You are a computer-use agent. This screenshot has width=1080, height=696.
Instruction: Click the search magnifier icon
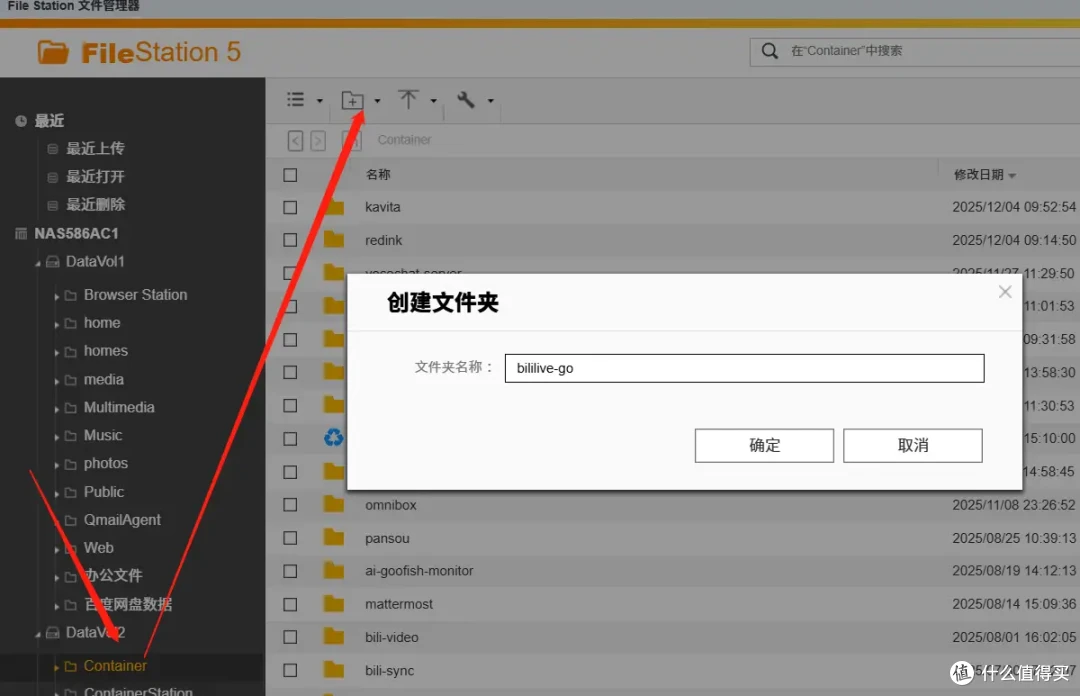(769, 51)
